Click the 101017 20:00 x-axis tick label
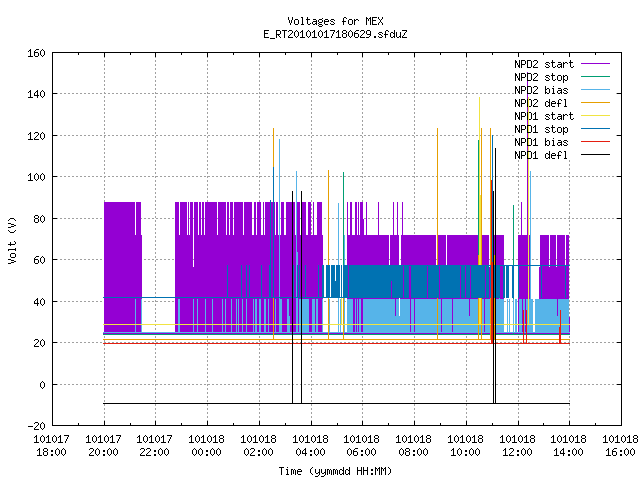The image size is (640, 480). click(x=103, y=446)
